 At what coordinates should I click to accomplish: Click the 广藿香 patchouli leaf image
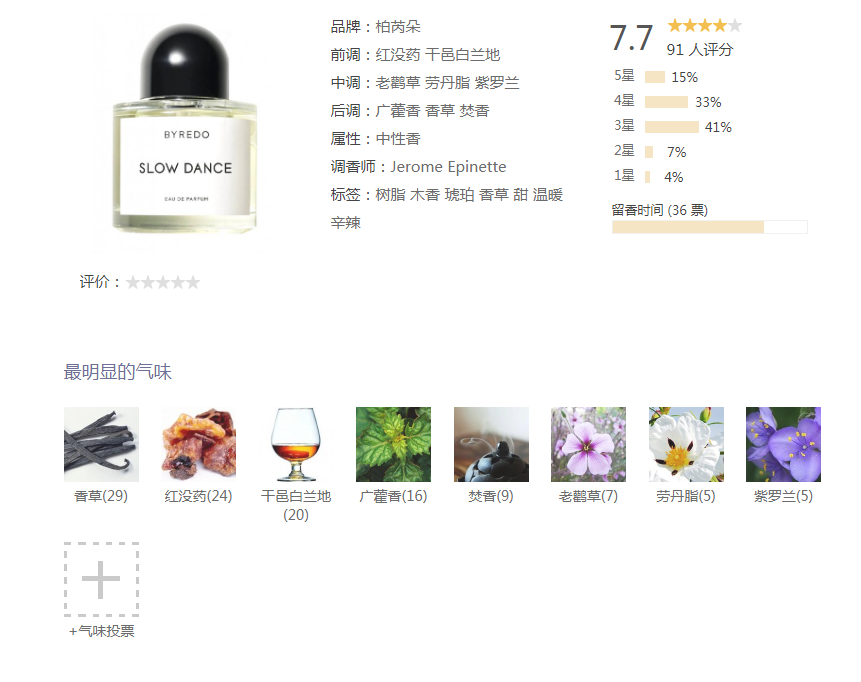click(x=393, y=444)
